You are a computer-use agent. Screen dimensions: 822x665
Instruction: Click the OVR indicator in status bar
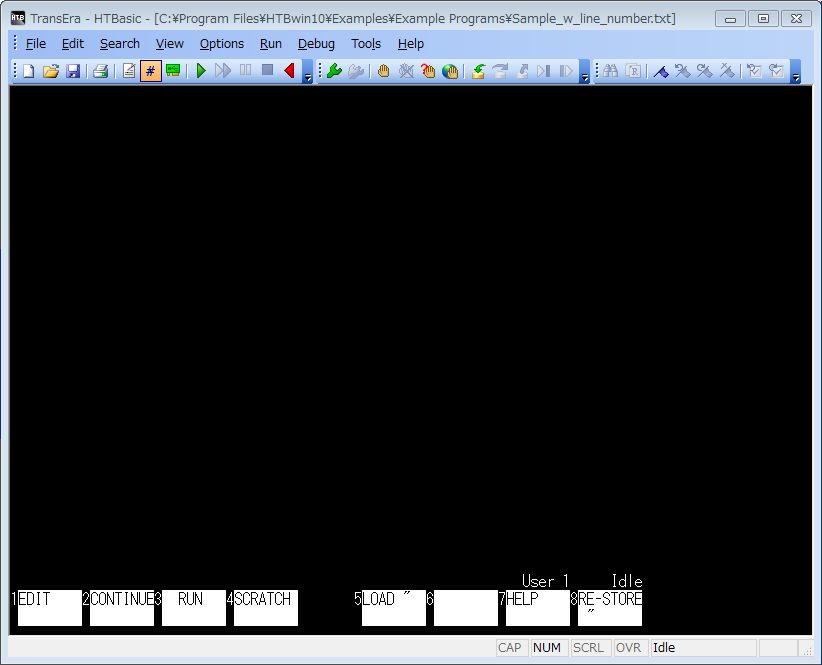click(x=629, y=648)
